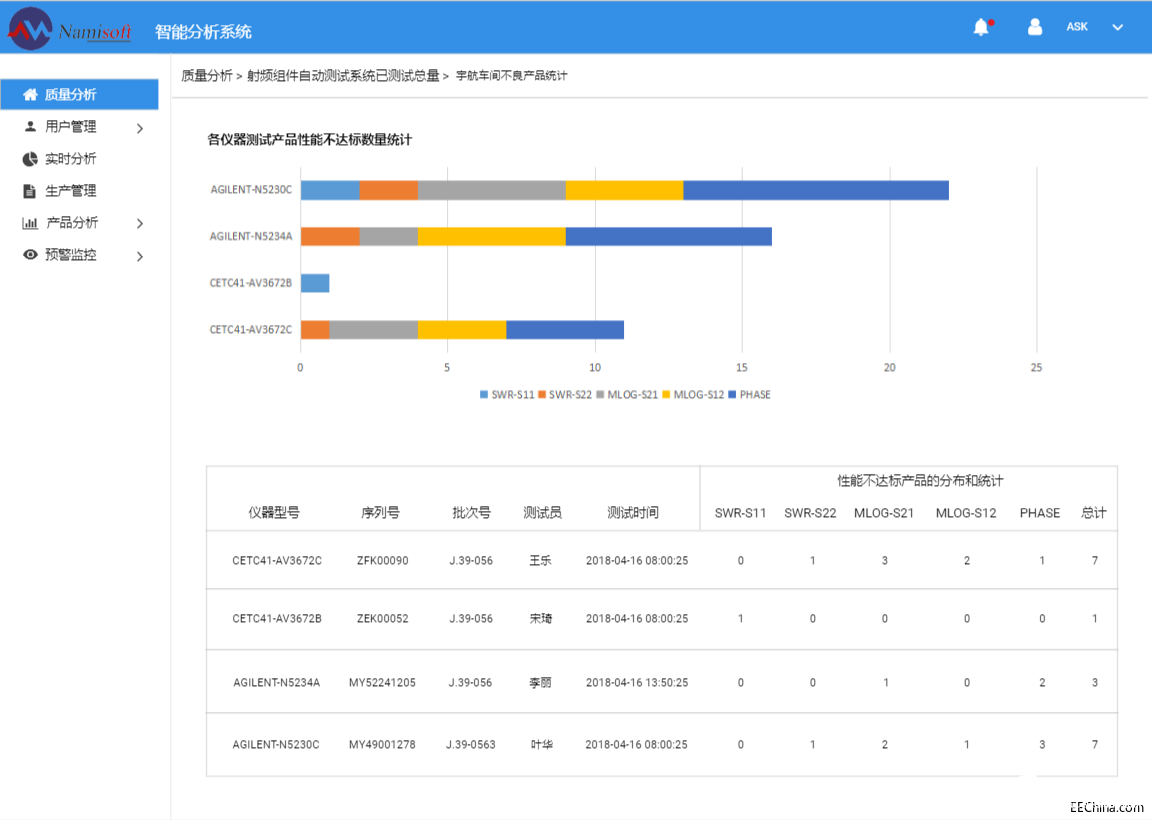Click the notification bell icon
Viewport: 1152px width, 820px height.
(x=981, y=28)
